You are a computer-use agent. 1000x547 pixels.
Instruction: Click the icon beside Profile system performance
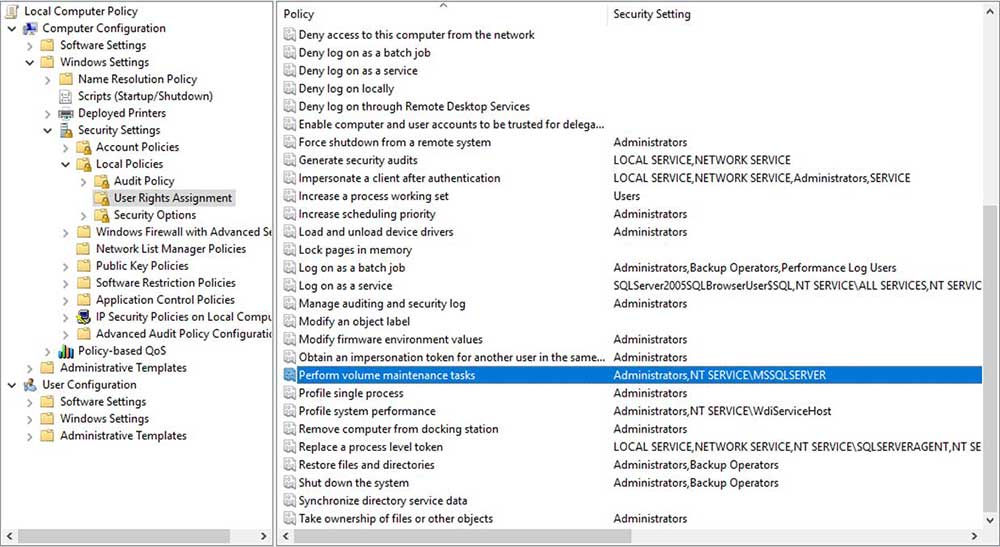pos(290,411)
